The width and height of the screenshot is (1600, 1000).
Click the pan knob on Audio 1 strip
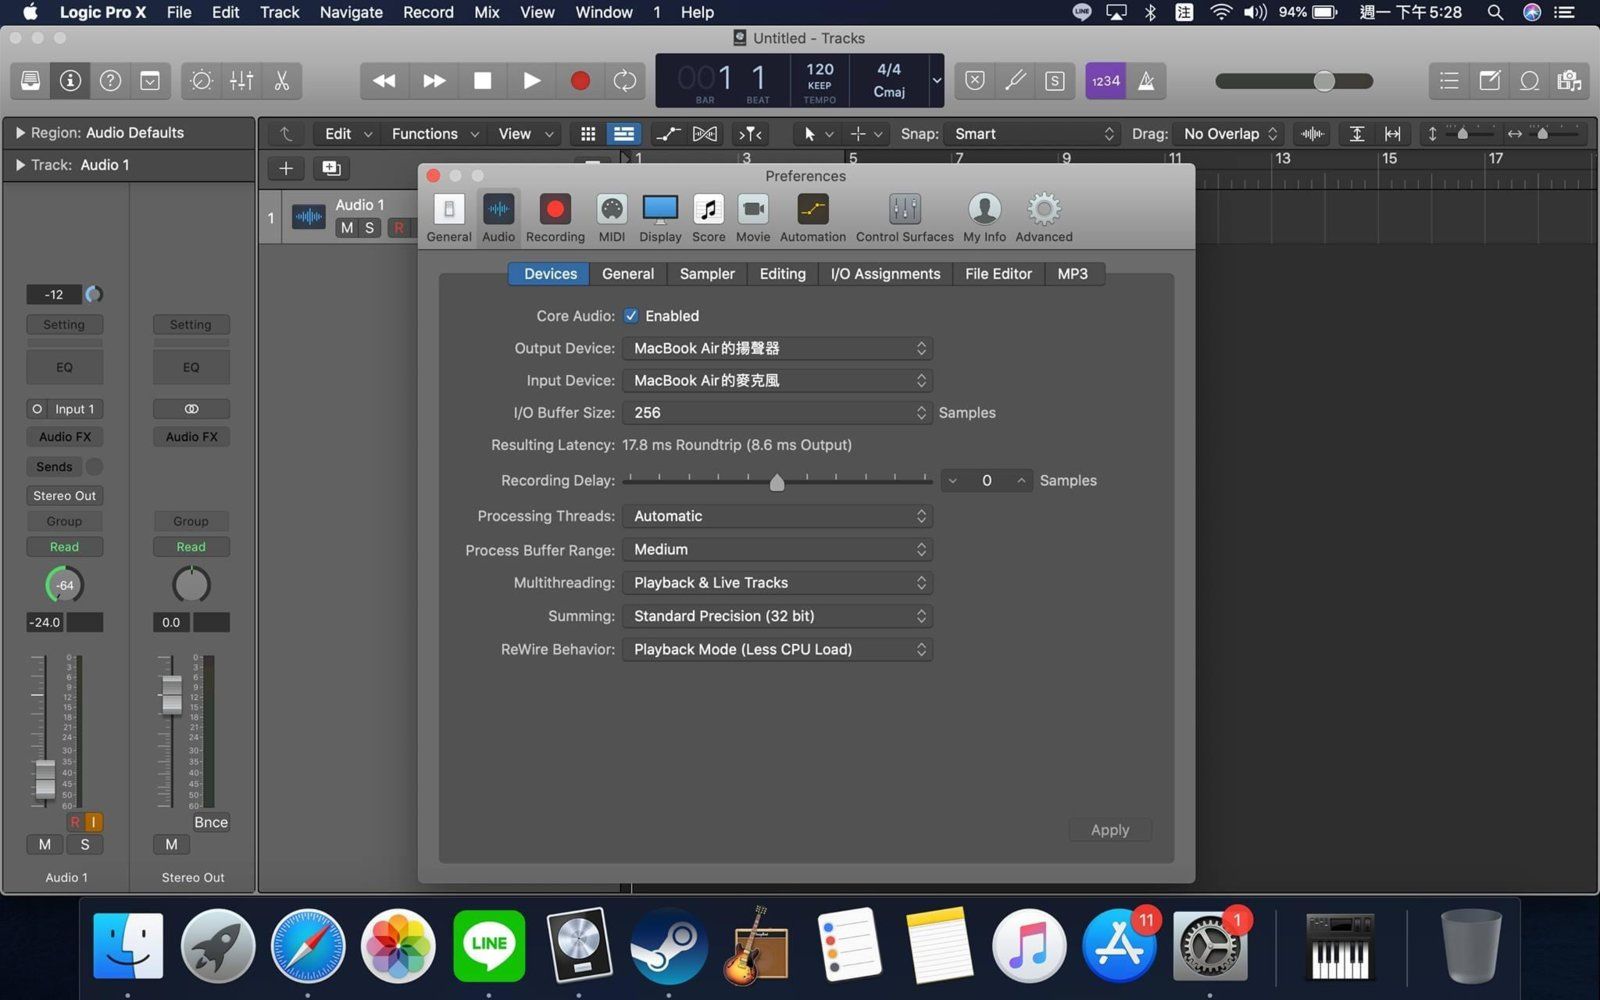[64, 585]
